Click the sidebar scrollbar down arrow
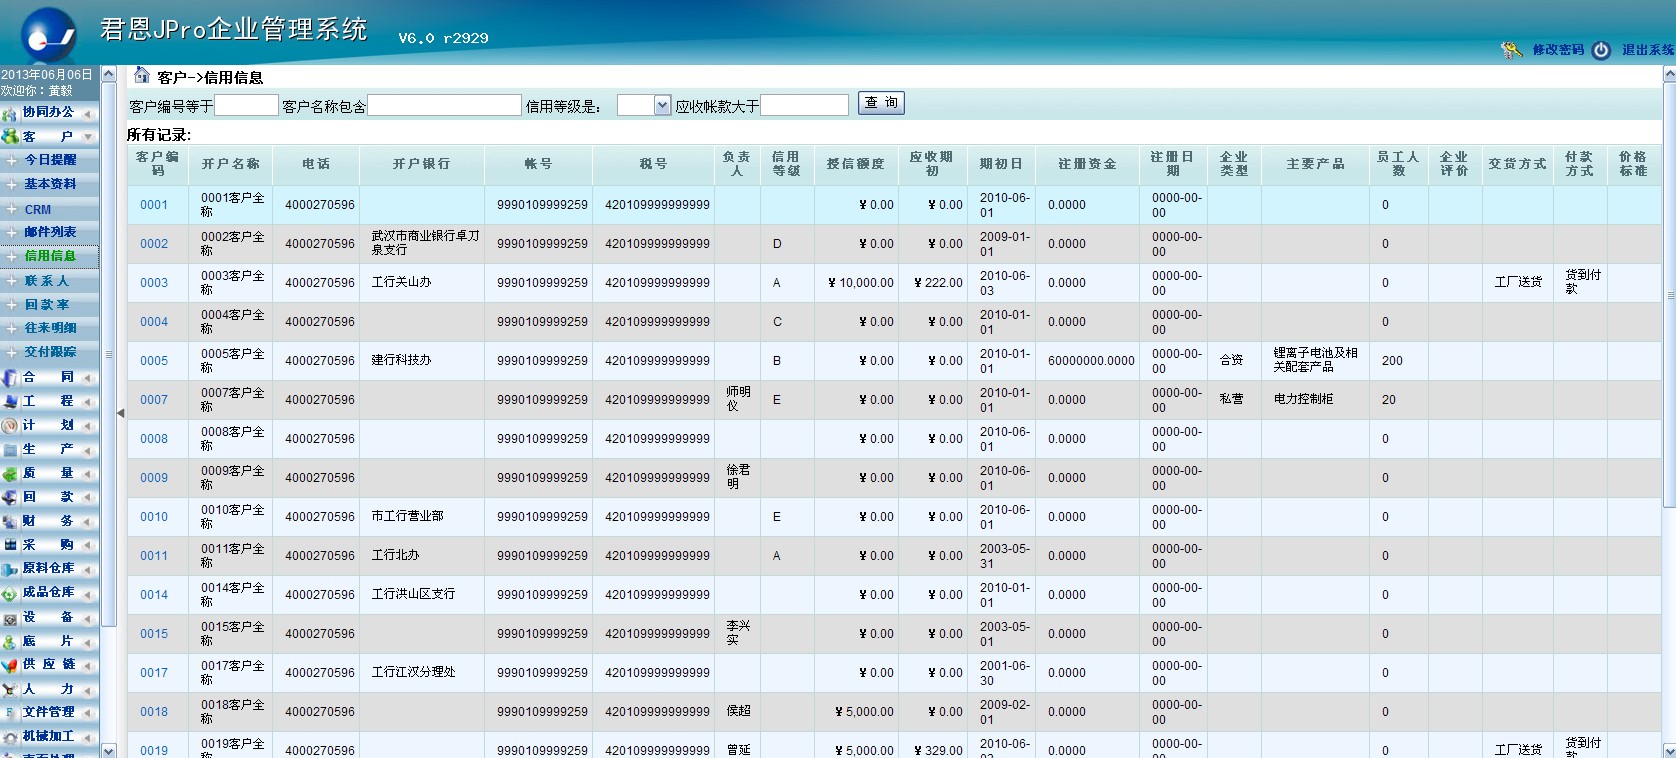This screenshot has width=1676, height=758. click(109, 750)
